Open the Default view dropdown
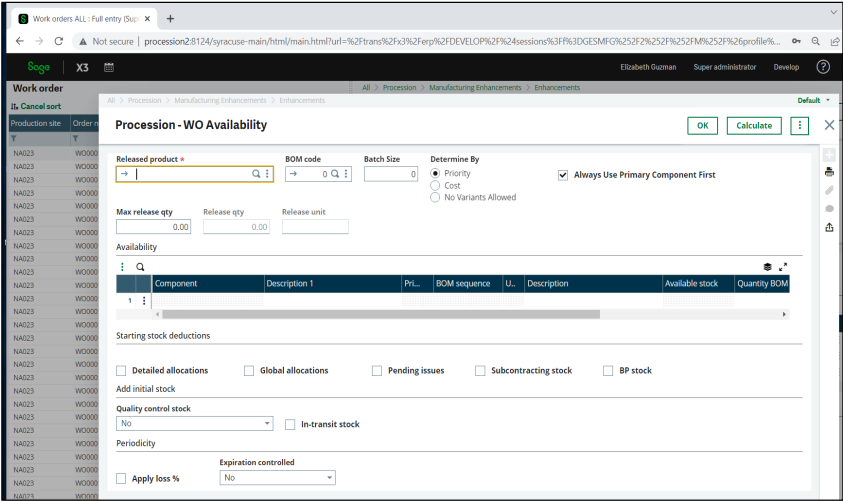The image size is (843, 501). pyautogui.click(x=813, y=101)
